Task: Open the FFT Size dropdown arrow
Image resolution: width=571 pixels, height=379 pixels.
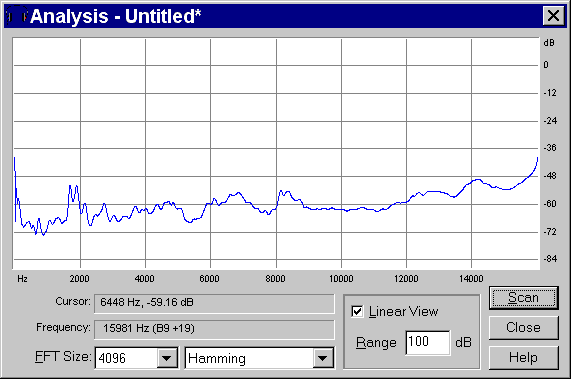Action: 167,358
